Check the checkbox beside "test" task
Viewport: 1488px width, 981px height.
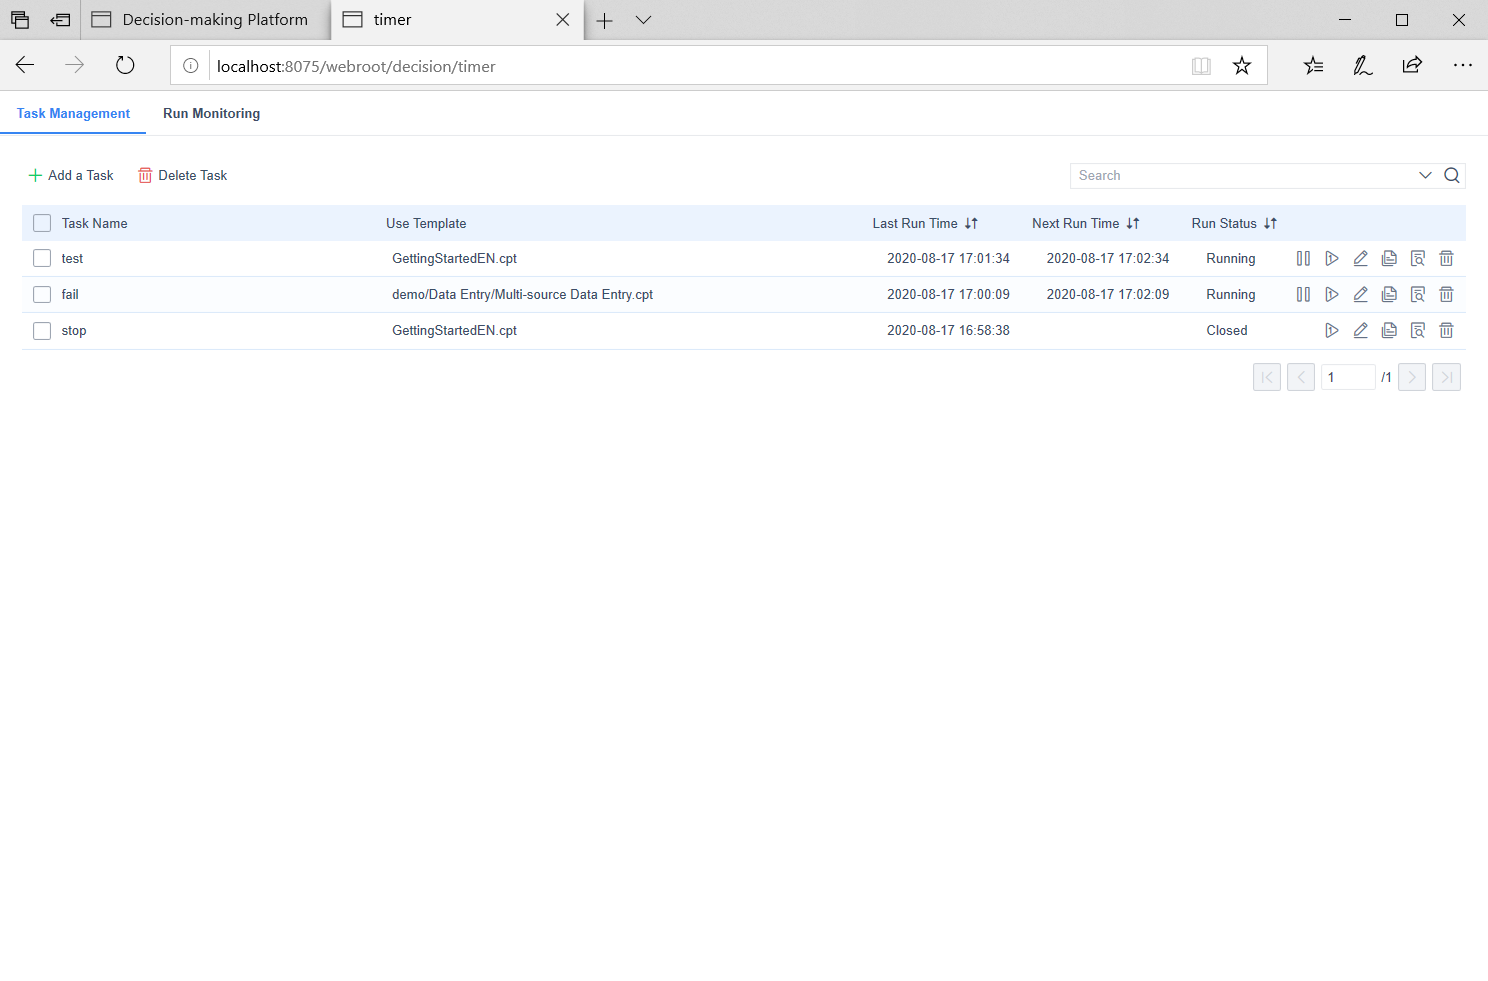(x=41, y=258)
